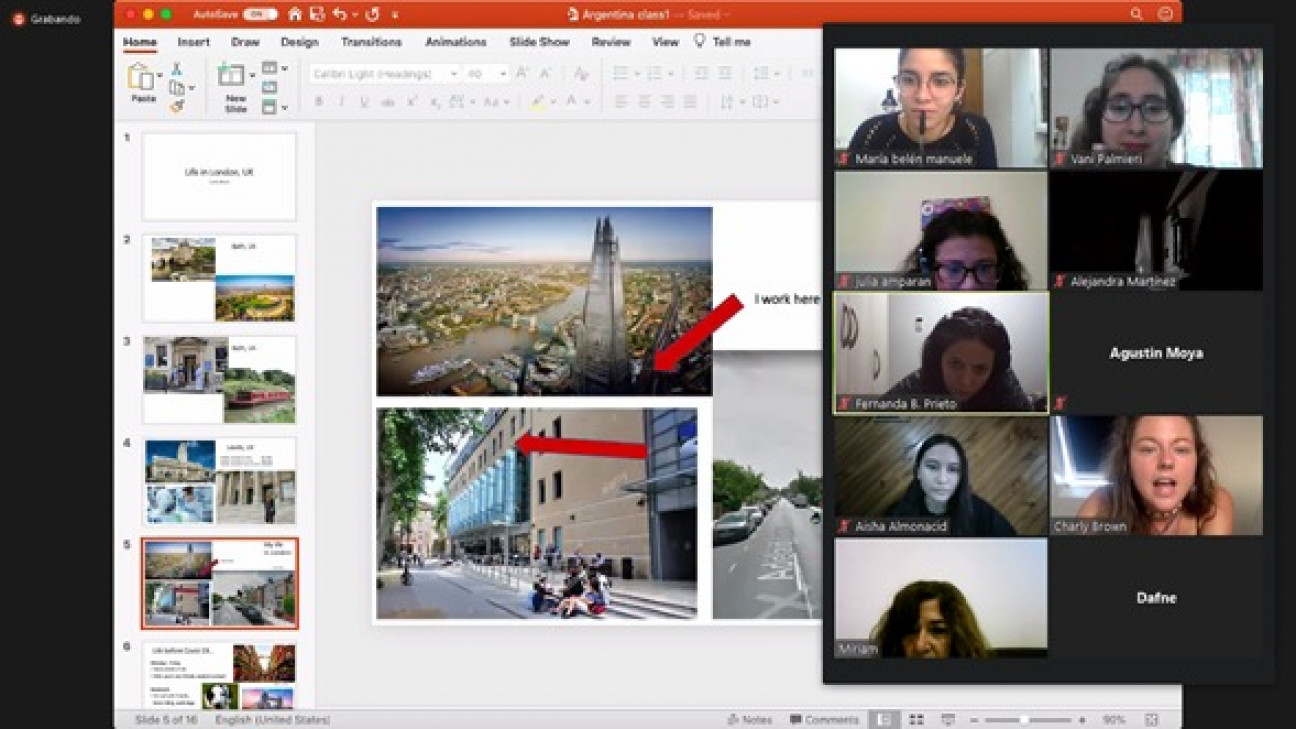Click the Paste clipboard icon
Screen dimensions: 1296x729
[141, 77]
